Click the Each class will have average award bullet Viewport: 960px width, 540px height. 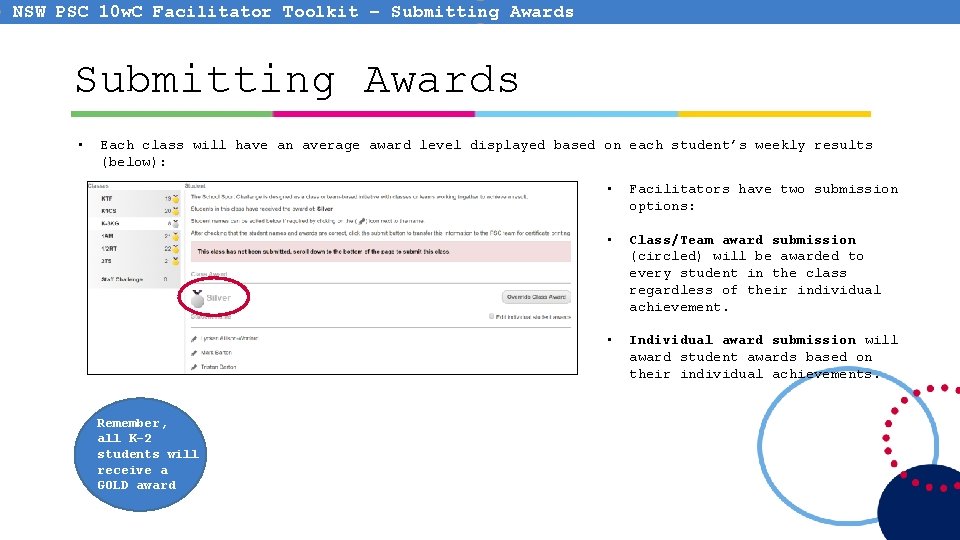tap(487, 153)
